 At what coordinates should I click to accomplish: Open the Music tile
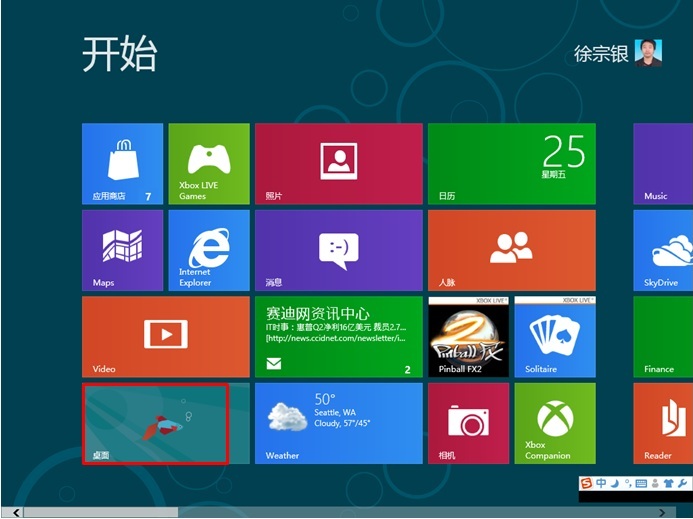click(663, 164)
